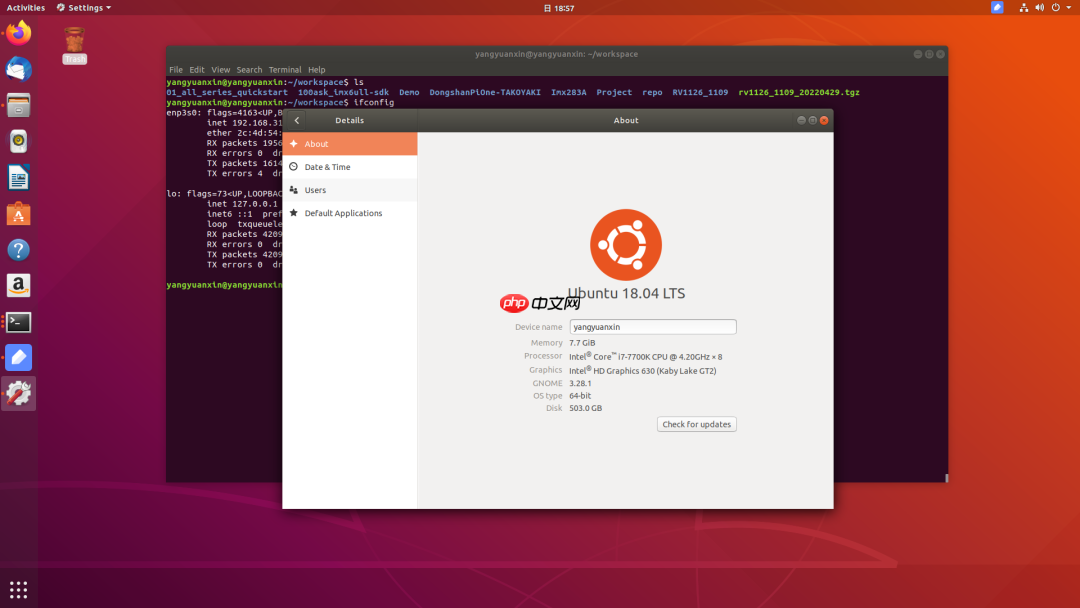Select Date & Time in the Settings sidebar
The image size is (1080, 608).
click(x=330, y=166)
